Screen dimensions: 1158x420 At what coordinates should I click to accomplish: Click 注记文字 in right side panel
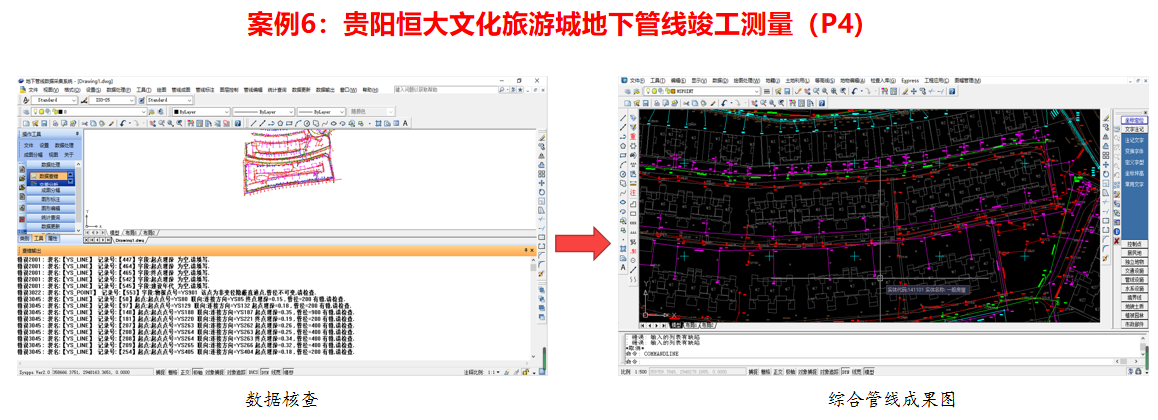pyautogui.click(x=1134, y=140)
